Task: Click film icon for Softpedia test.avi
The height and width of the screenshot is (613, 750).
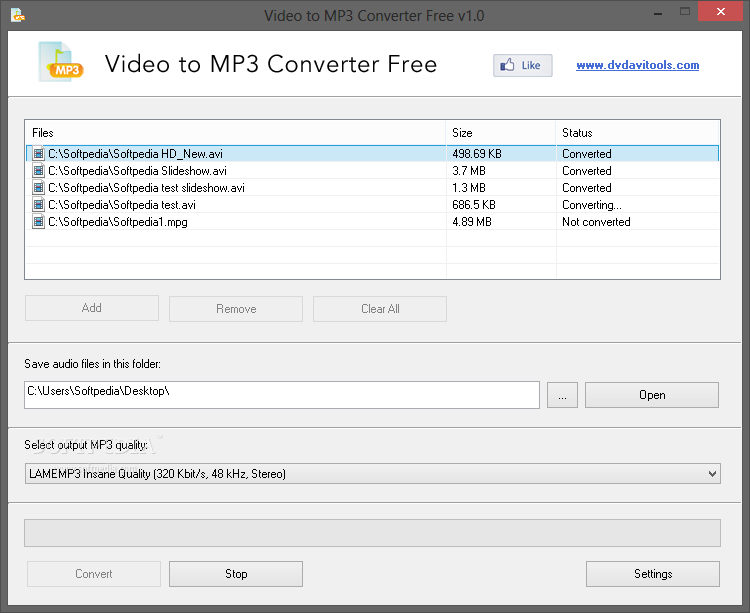Action: pyautogui.click(x=38, y=205)
